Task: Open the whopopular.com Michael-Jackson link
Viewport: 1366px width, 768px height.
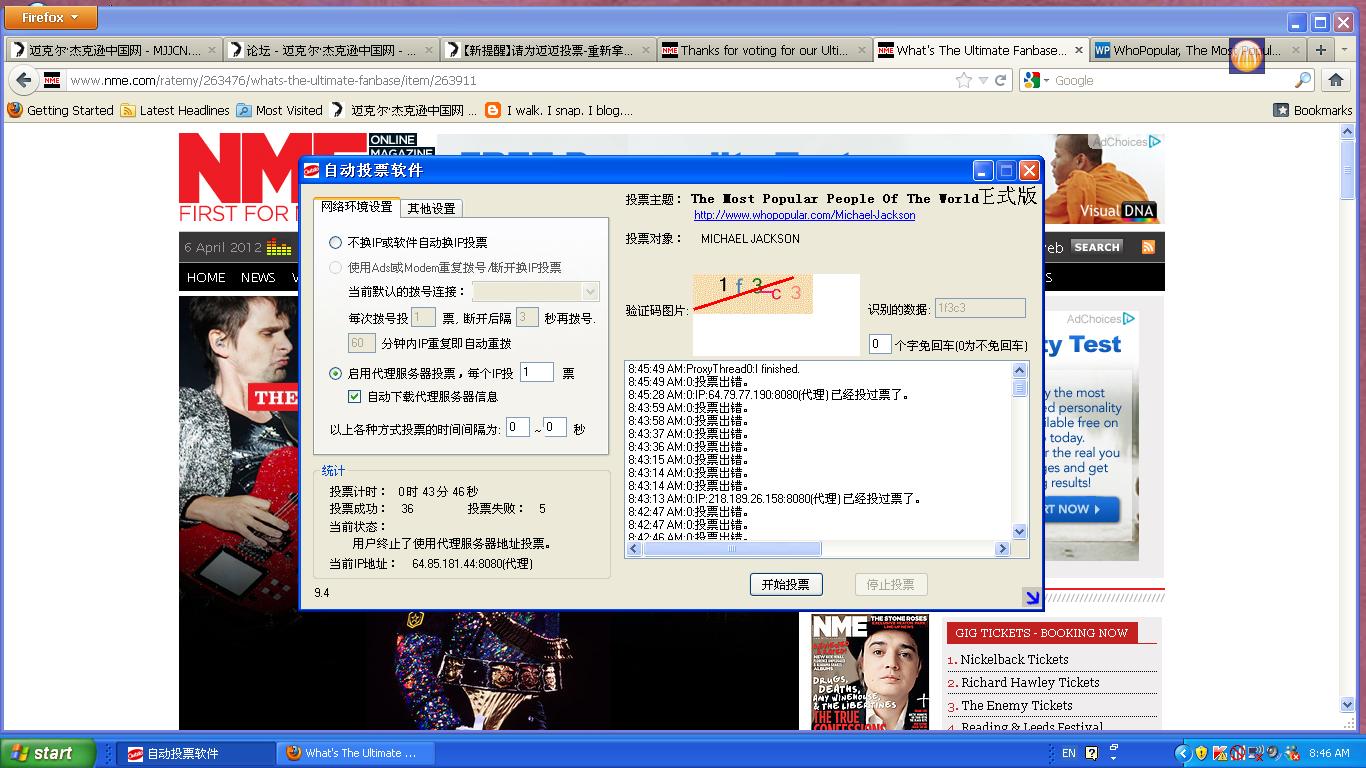Action: pos(804,215)
